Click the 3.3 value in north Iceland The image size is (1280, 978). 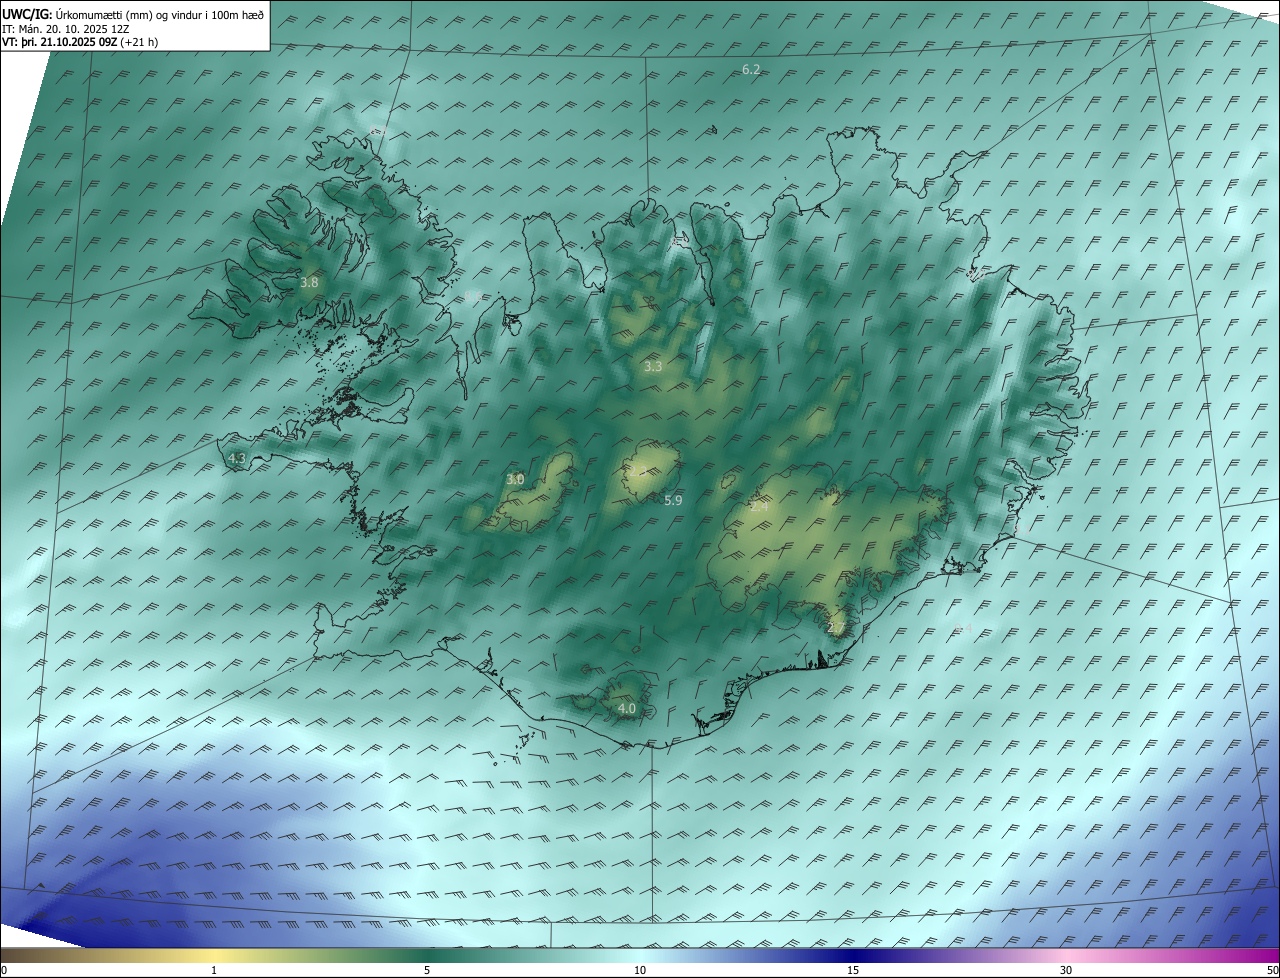(653, 367)
